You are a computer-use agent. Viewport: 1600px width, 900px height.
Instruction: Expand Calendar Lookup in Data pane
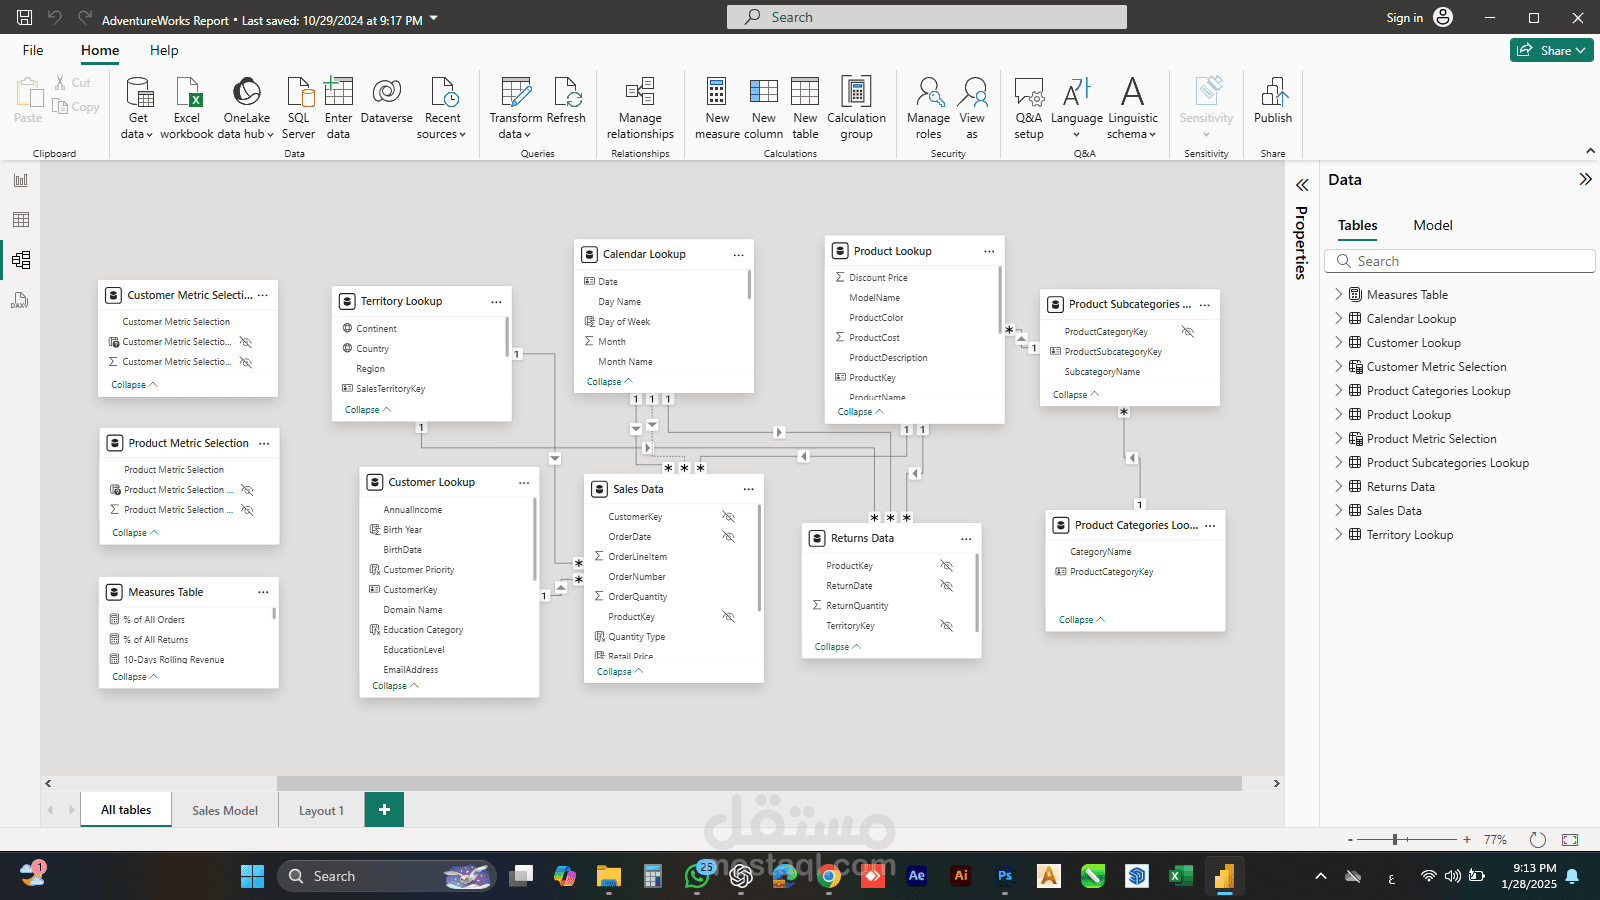pos(1339,319)
